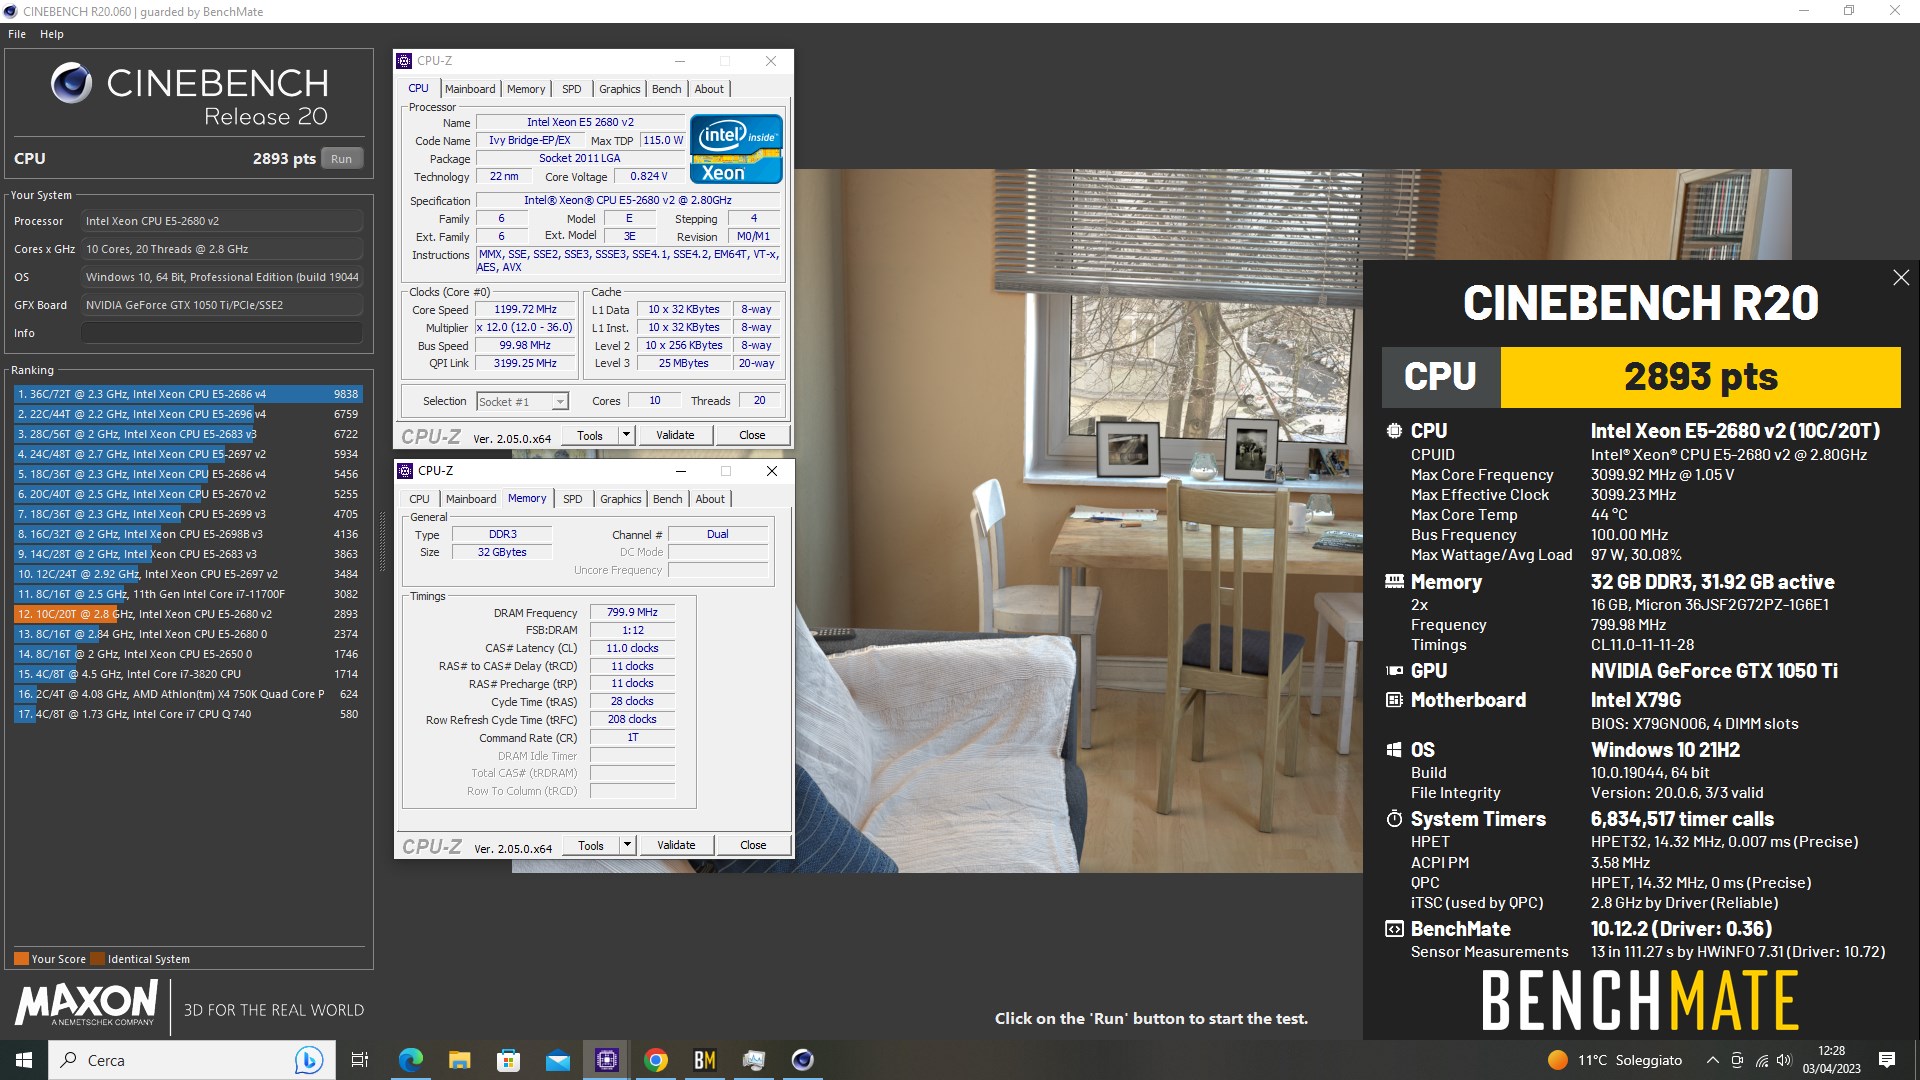Image resolution: width=1920 pixels, height=1080 pixels.
Task: Click the Maxon logo
Action: click(86, 1003)
